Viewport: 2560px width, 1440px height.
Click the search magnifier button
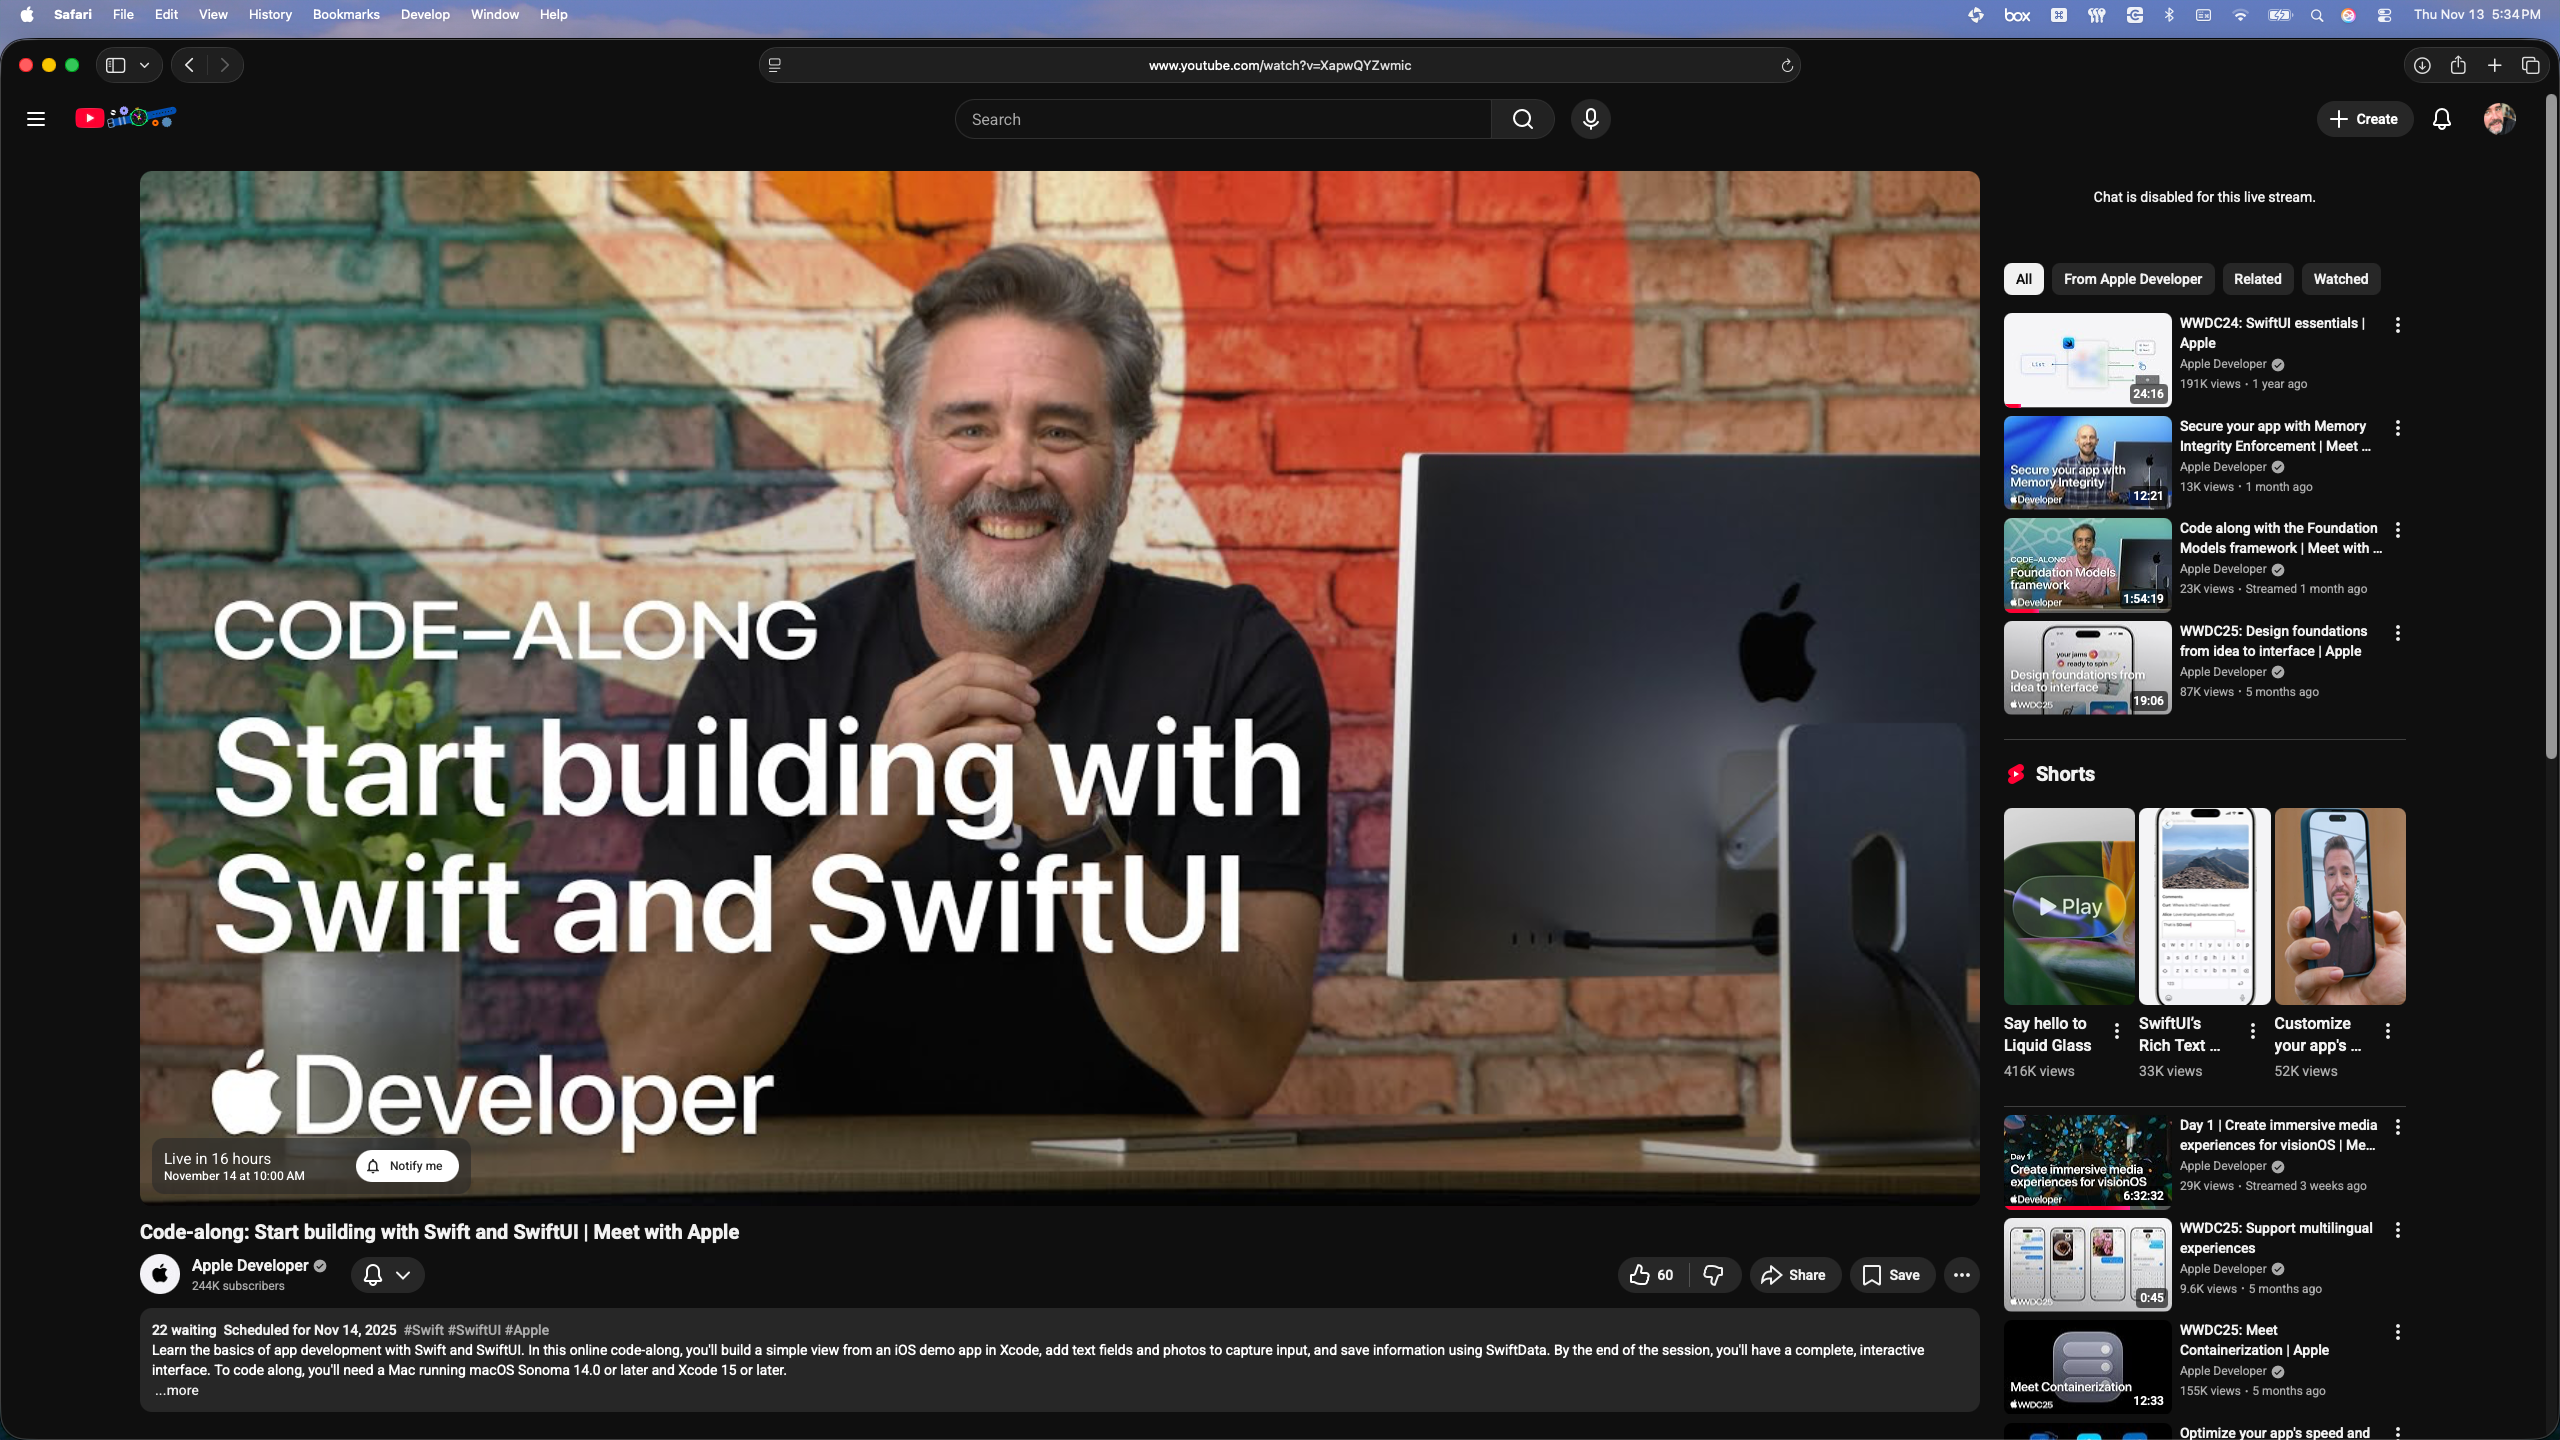tap(1522, 119)
